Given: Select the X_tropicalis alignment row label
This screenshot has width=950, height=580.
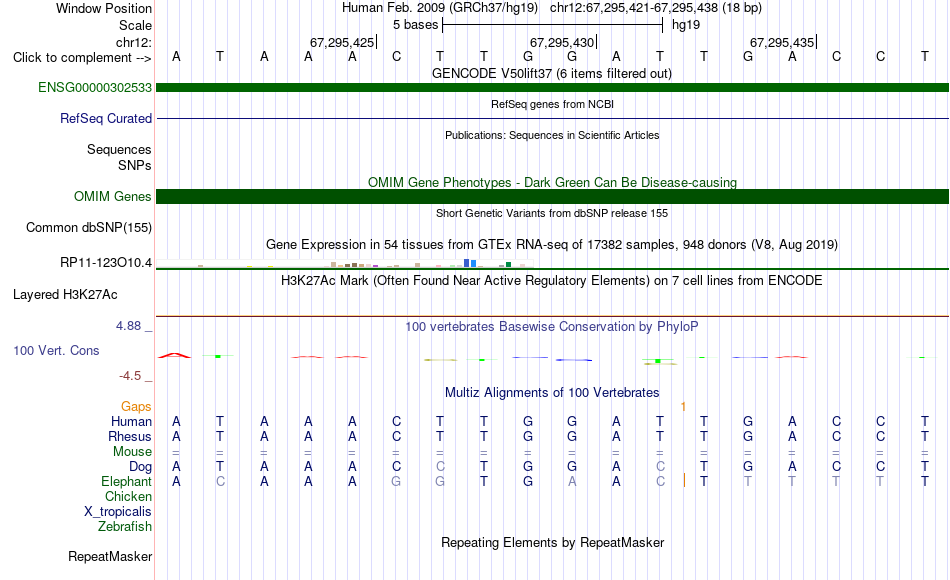Looking at the screenshot, I should [x=118, y=512].
